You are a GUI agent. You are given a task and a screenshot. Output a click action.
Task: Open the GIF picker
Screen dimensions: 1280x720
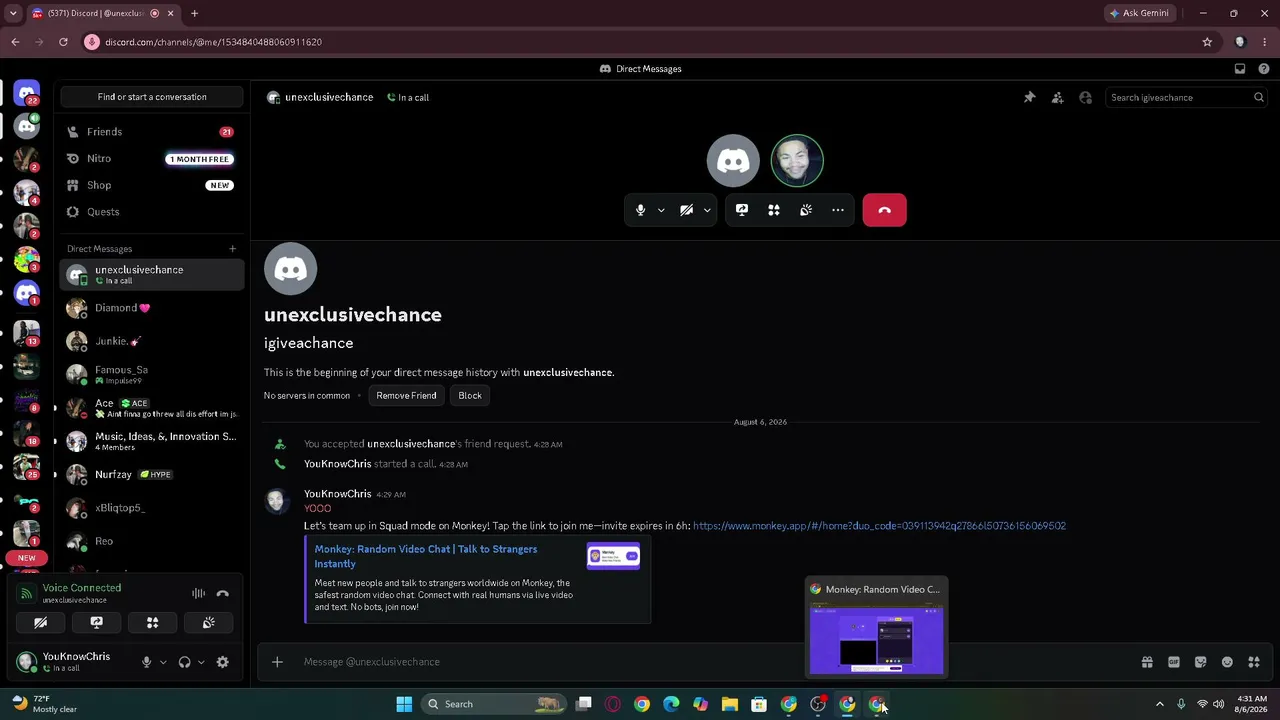point(1174,662)
